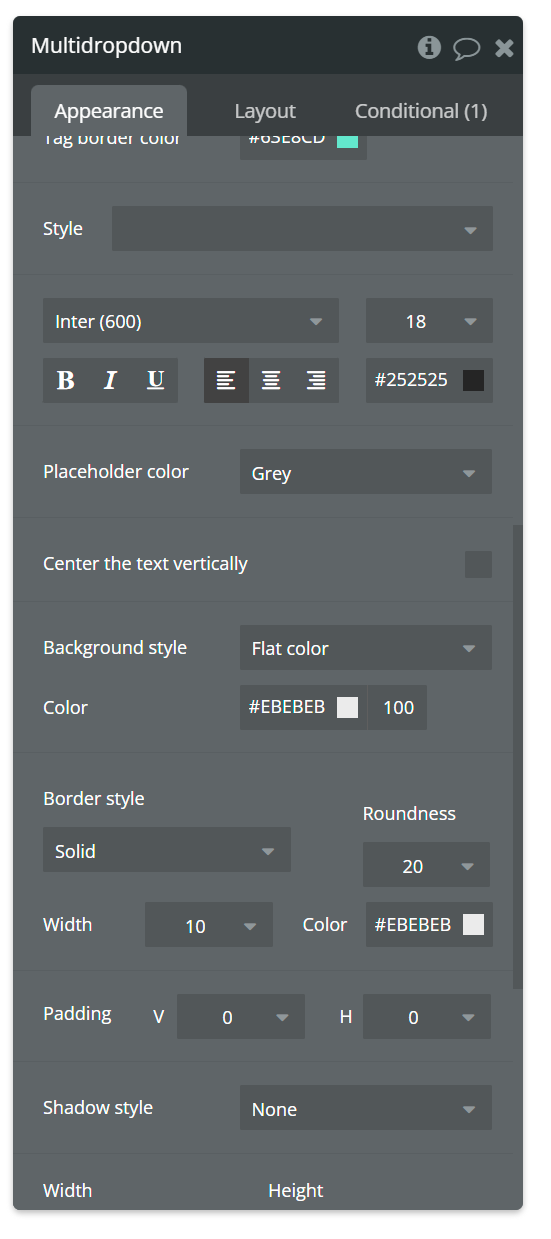
Task: Open the Roundness 20 dropdown
Action: pyautogui.click(x=426, y=865)
